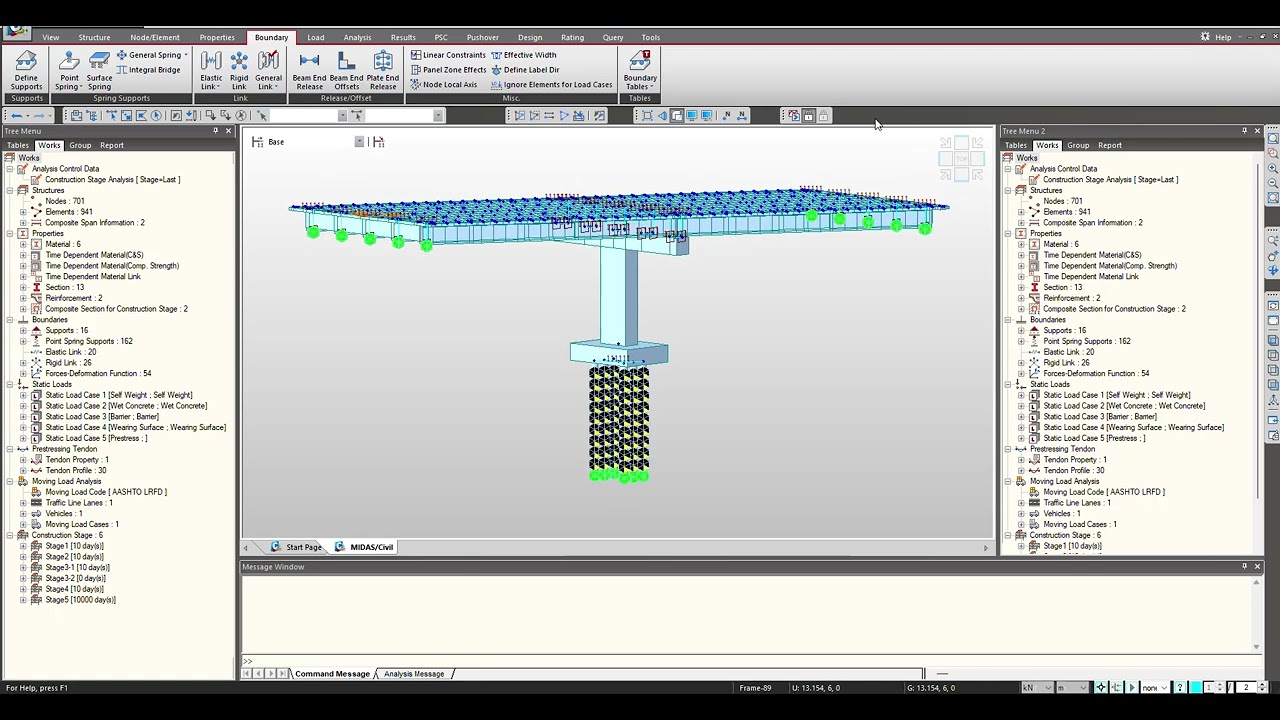The height and width of the screenshot is (720, 1280).
Task: Switch to the Node/Element ribbon tab
Action: pyautogui.click(x=155, y=37)
